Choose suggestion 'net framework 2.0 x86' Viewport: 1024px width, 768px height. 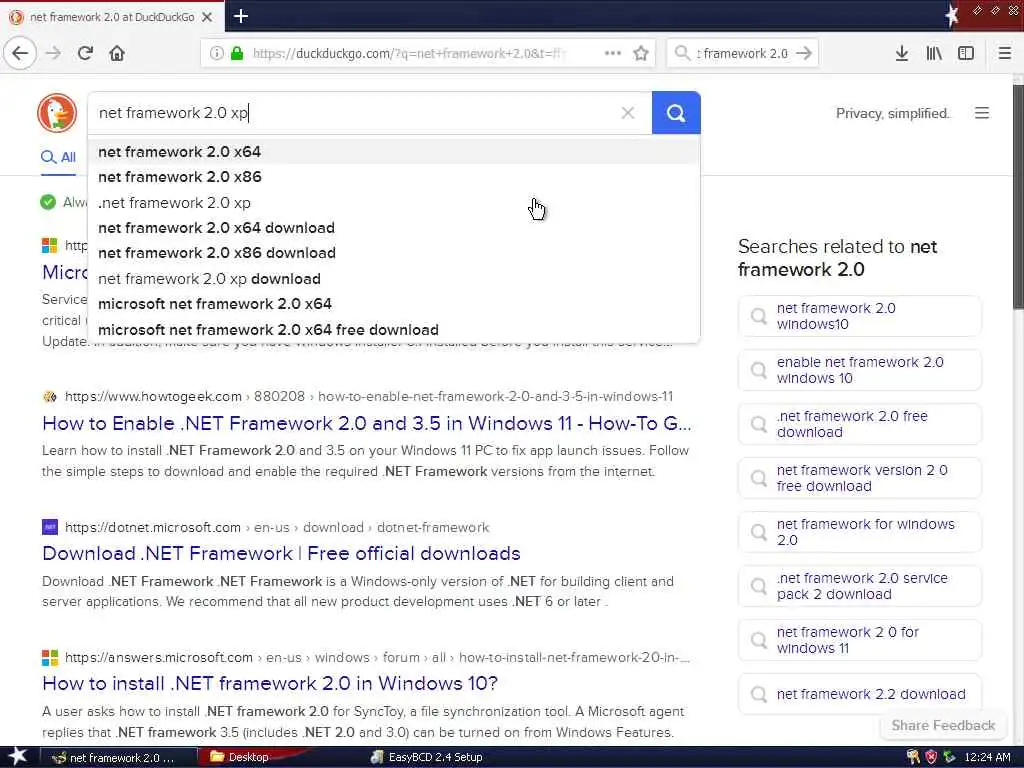point(394,177)
